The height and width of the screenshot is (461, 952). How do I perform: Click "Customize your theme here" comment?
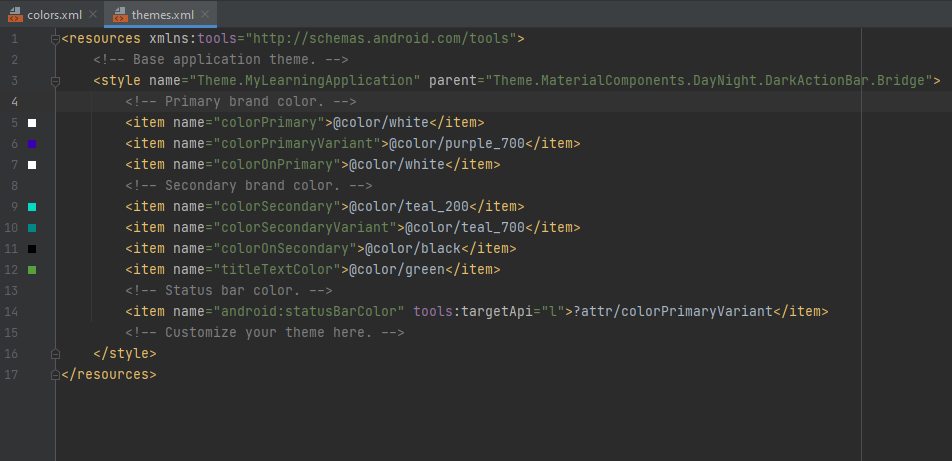(265, 333)
